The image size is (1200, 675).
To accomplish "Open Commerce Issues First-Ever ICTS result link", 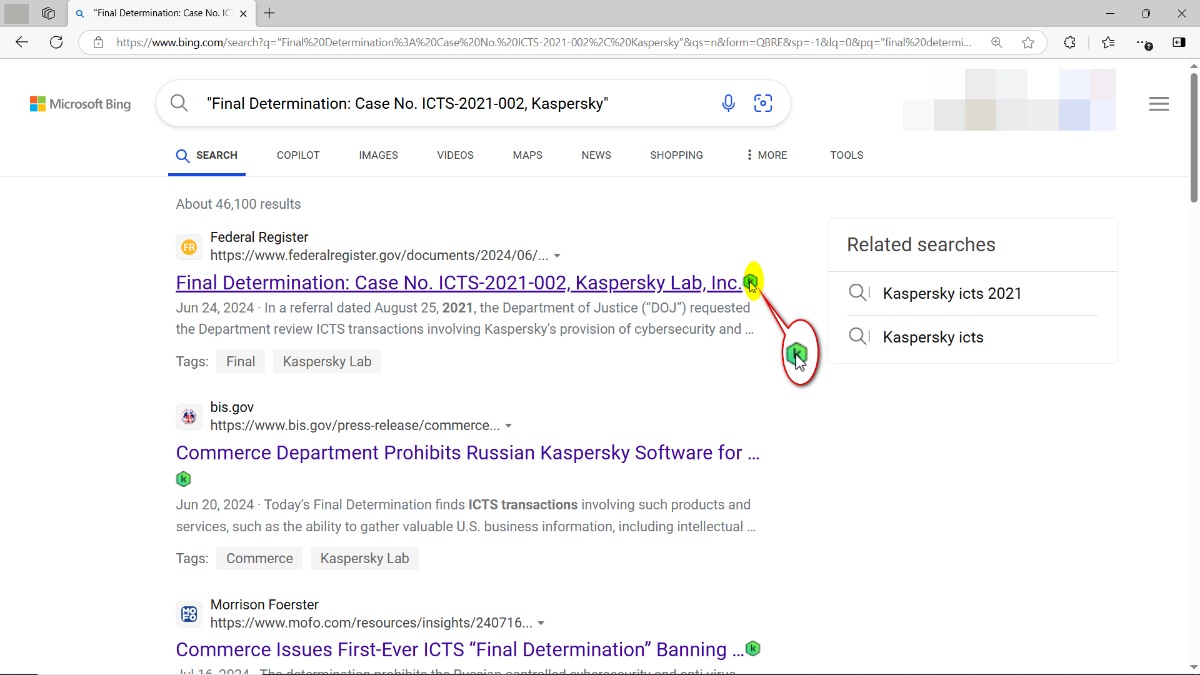I will (460, 650).
